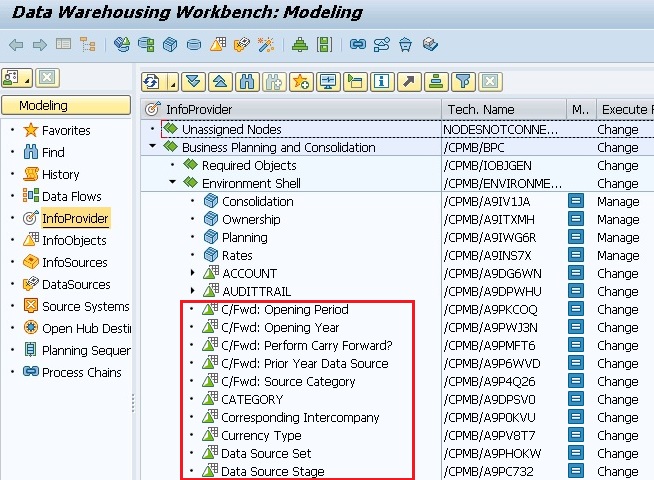The height and width of the screenshot is (480, 654).
Task: Click the magic wand wizard icon
Action: (266, 44)
